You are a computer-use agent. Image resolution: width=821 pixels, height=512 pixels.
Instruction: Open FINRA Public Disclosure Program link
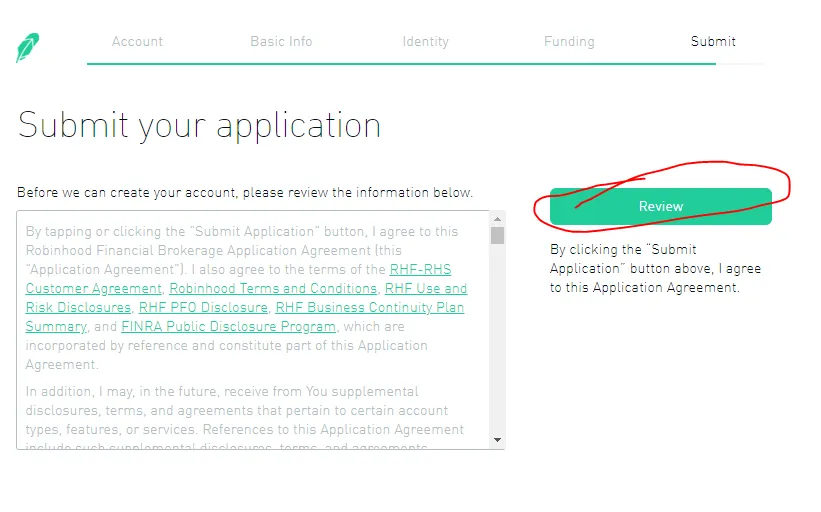click(x=228, y=326)
